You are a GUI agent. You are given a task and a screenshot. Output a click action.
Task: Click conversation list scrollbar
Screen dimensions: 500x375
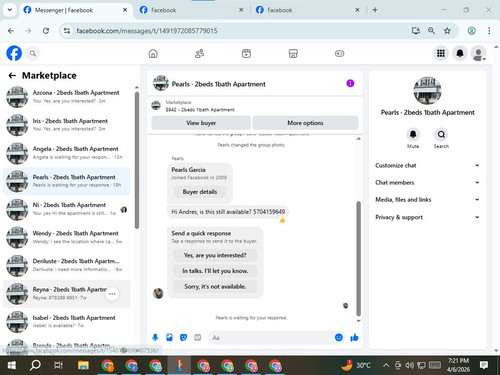(137, 160)
